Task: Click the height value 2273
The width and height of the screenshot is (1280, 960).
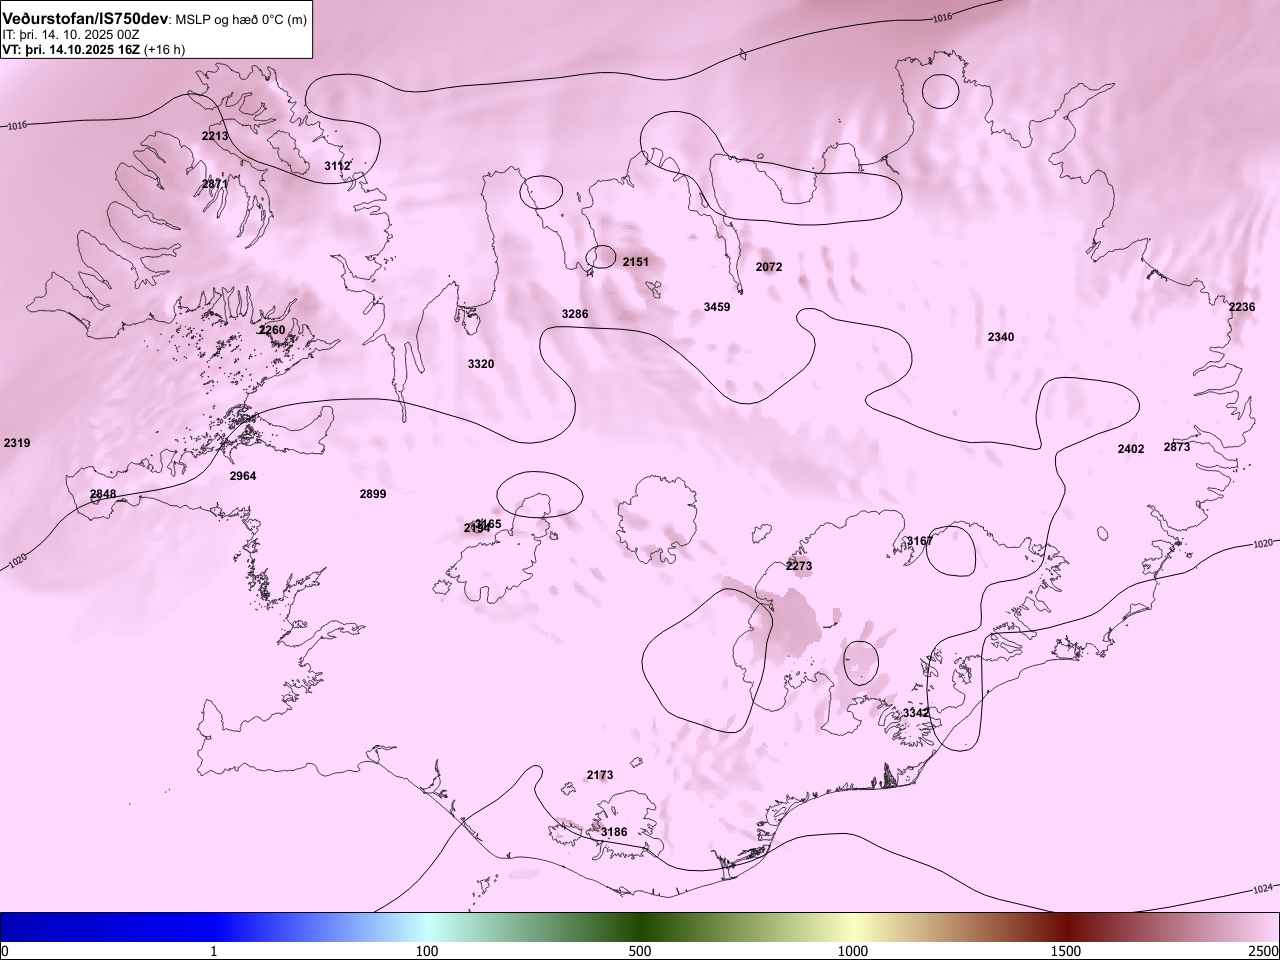Action: (x=799, y=566)
